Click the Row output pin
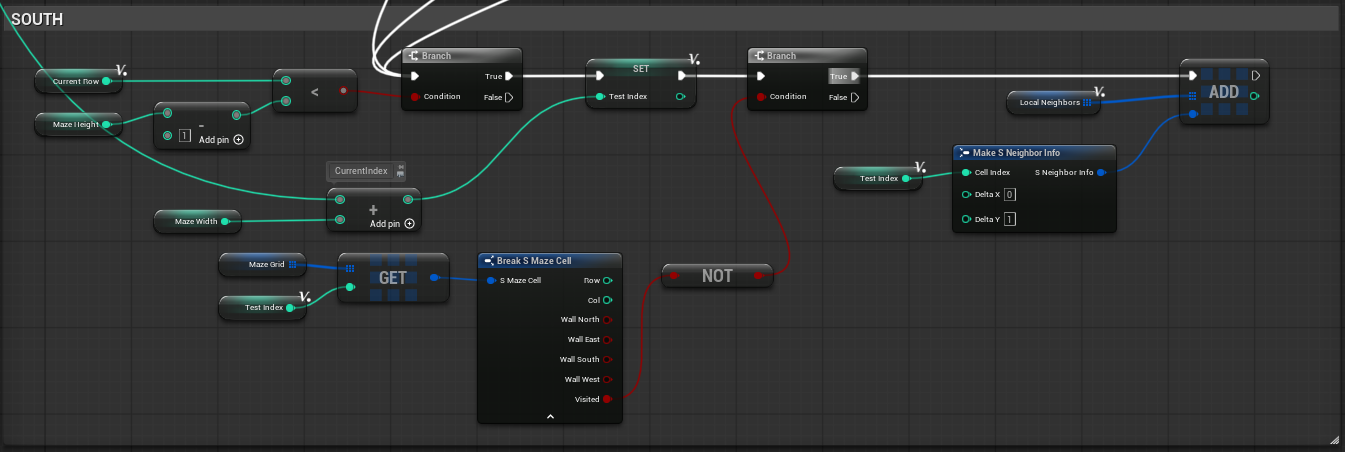The height and width of the screenshot is (452, 1345). tap(608, 280)
